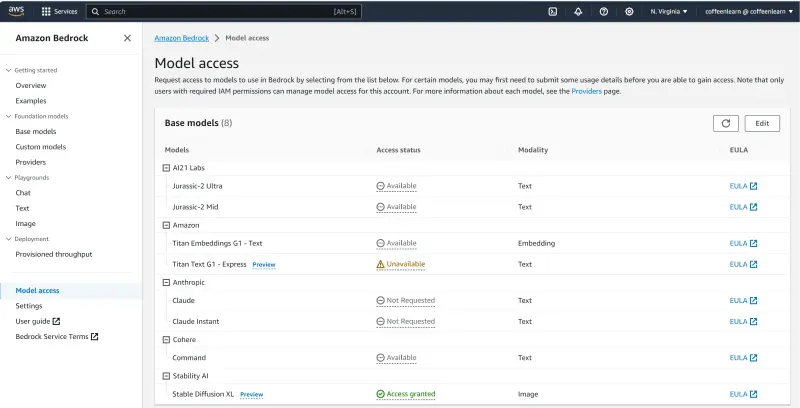Viewport: 800px width, 408px height.
Task: Open the Providers page link
Action: click(x=586, y=91)
